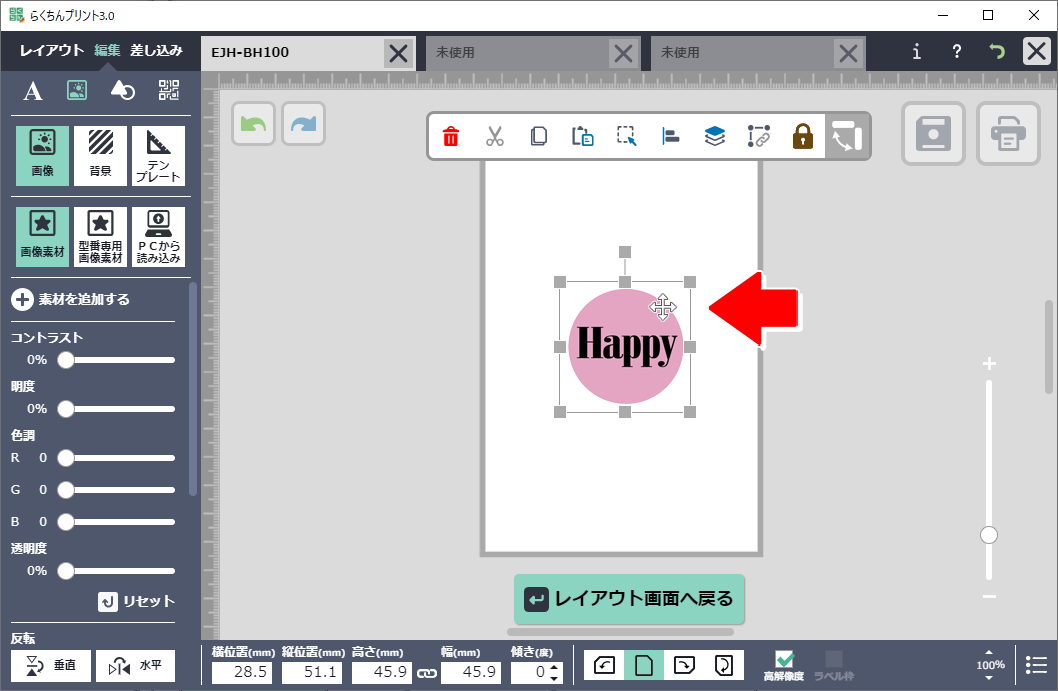Select the shapes tool icon
1058x691 pixels.
coord(123,90)
